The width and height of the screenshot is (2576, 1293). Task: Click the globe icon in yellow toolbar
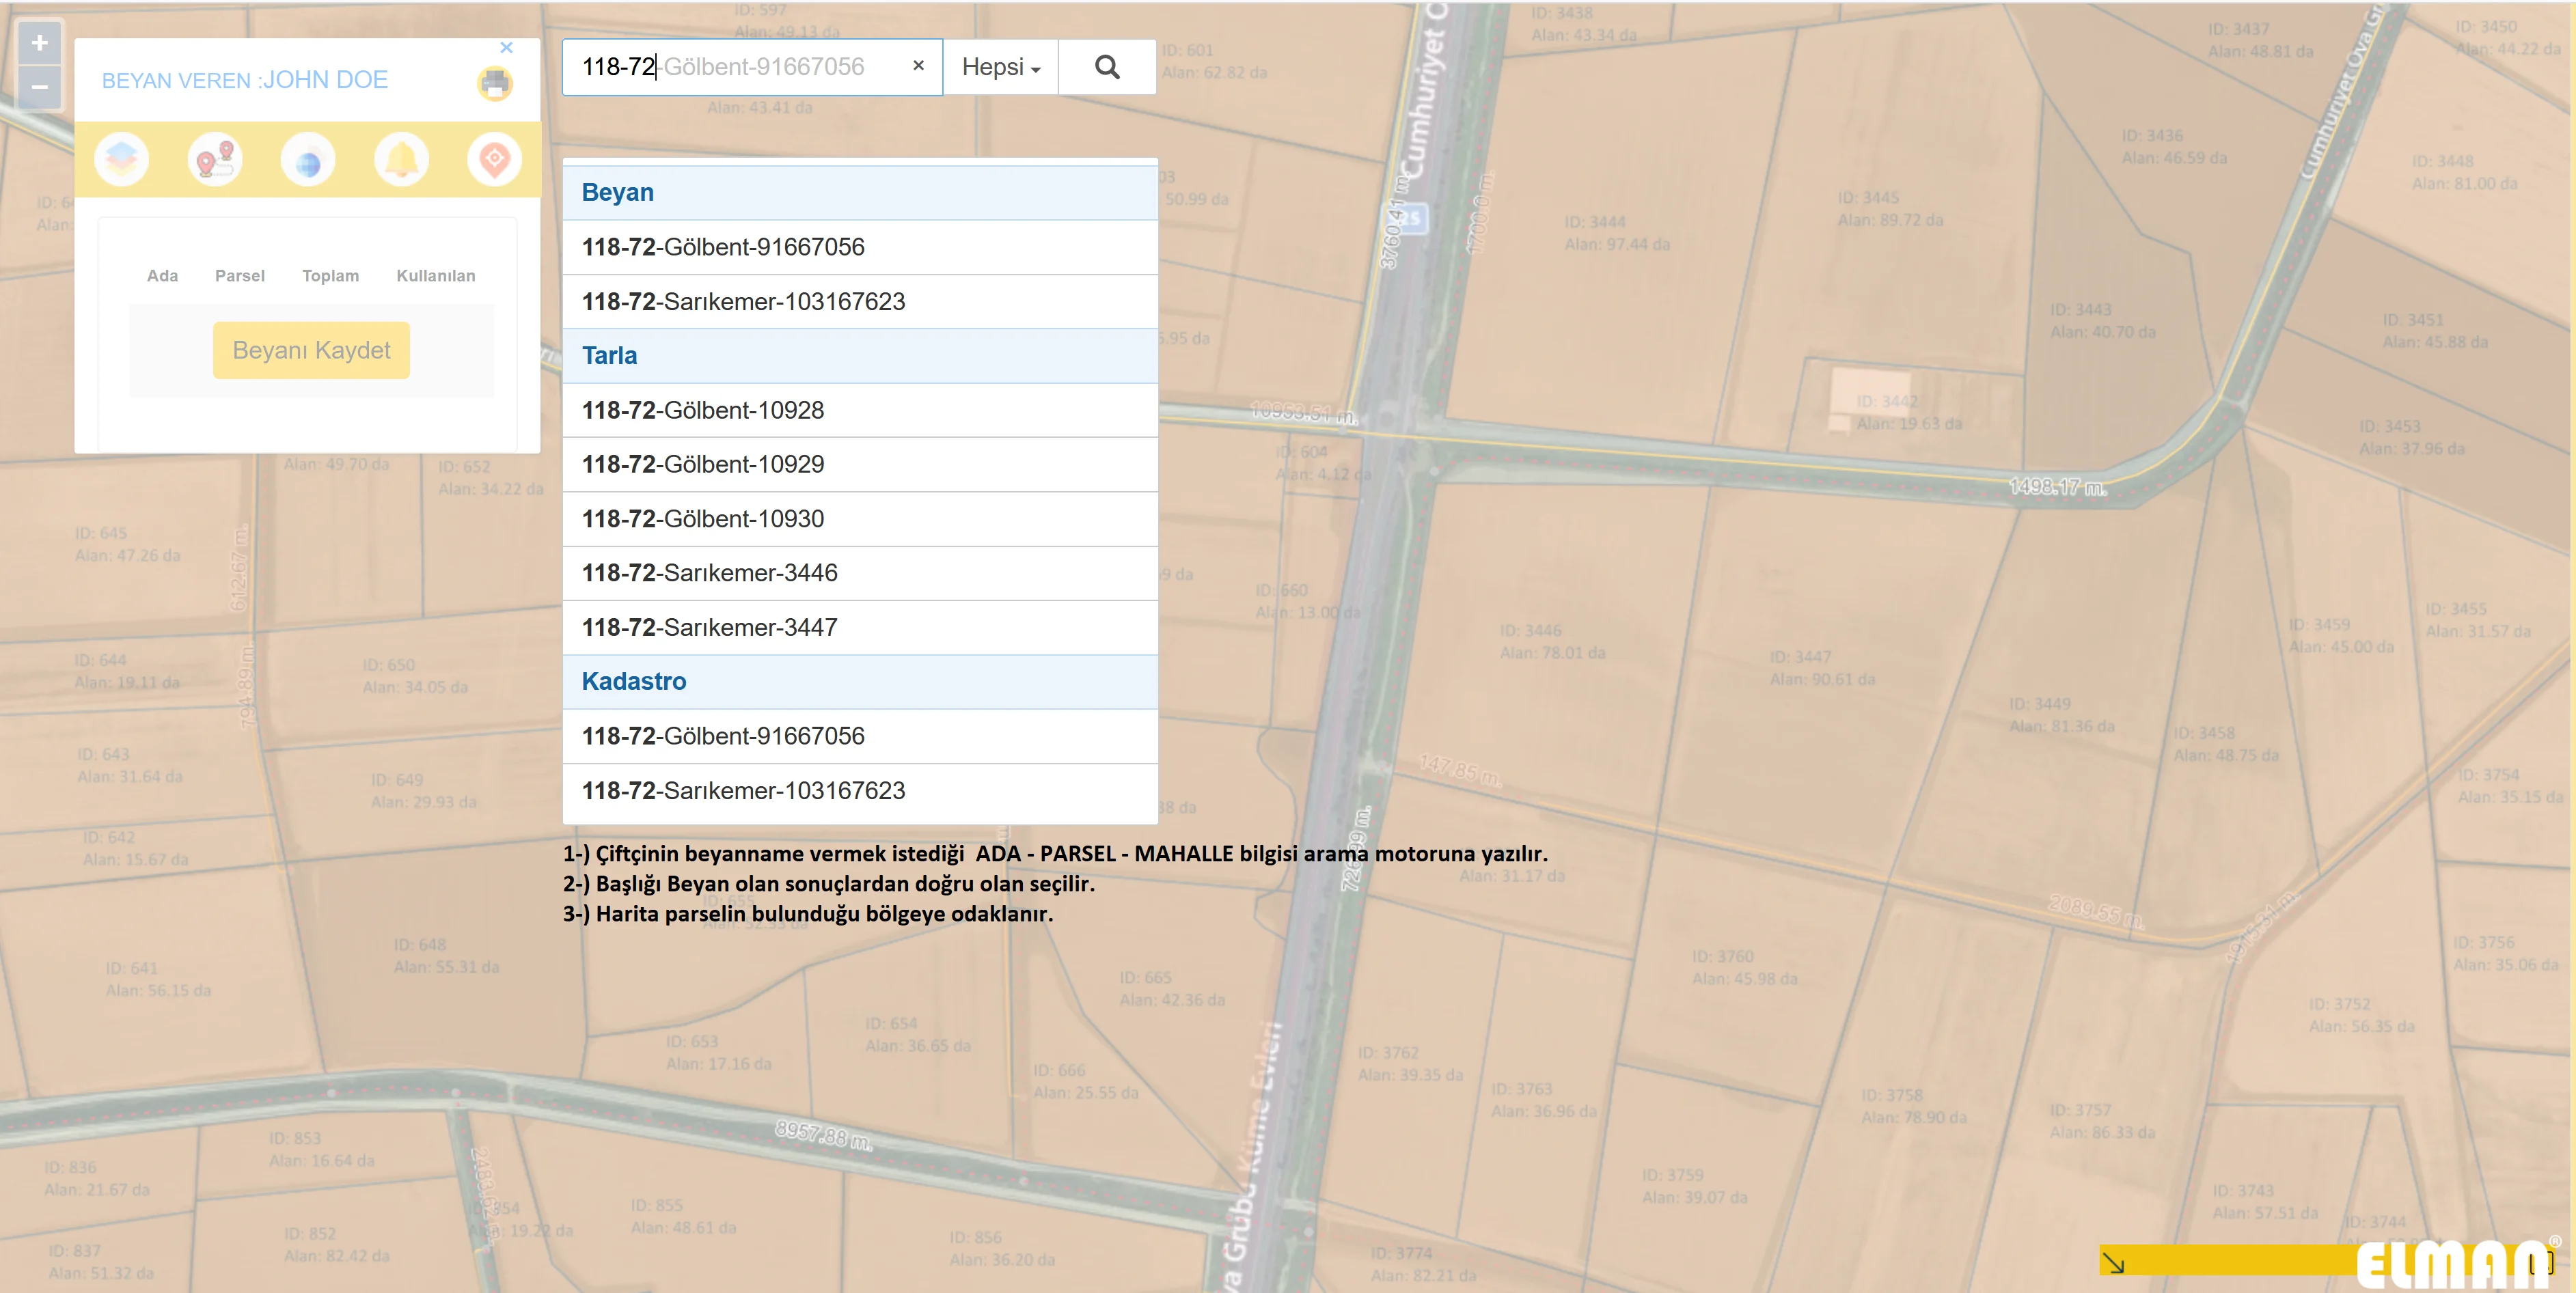[308, 160]
